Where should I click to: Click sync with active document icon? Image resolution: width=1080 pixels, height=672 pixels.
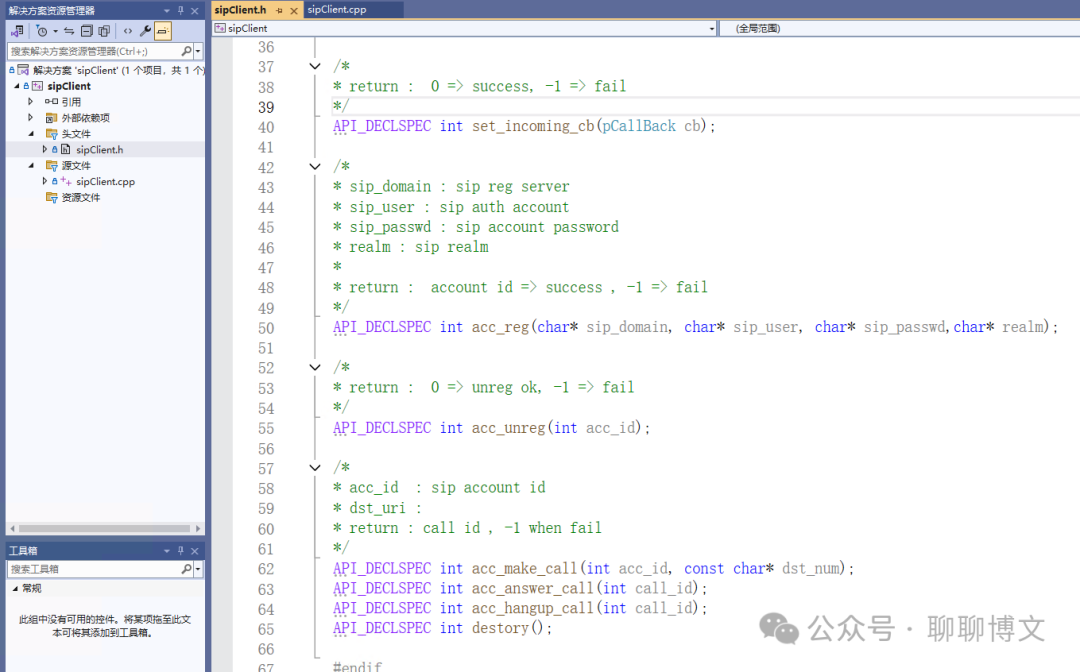[69, 31]
